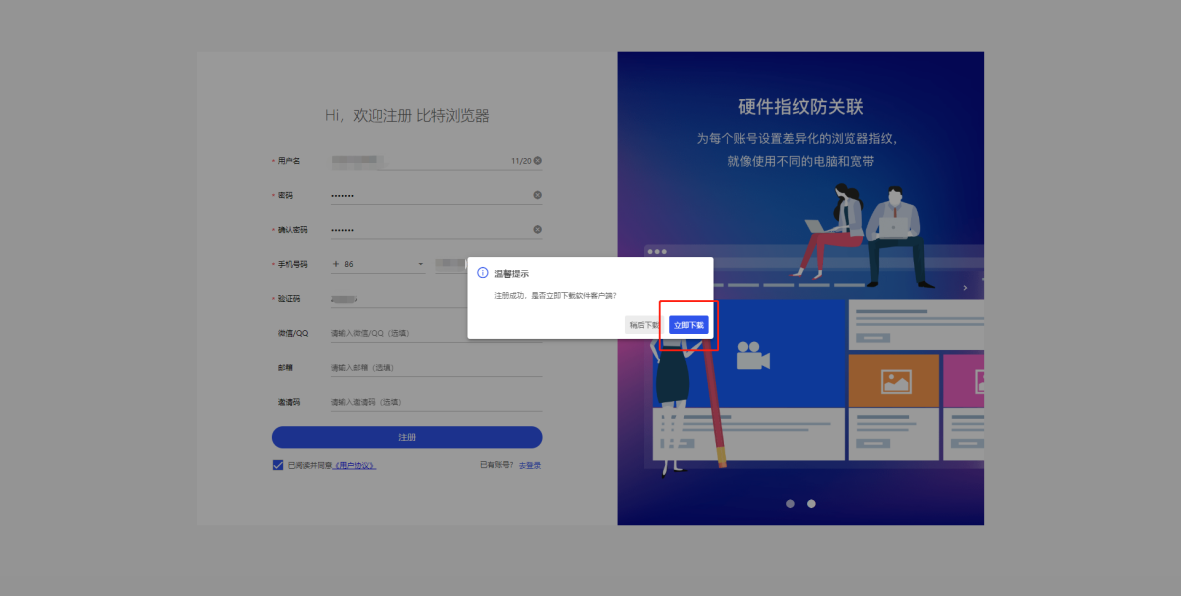This screenshot has height=596, width=1181.
Task: Clear the 密码 field with its X icon
Action: pyautogui.click(x=537, y=195)
